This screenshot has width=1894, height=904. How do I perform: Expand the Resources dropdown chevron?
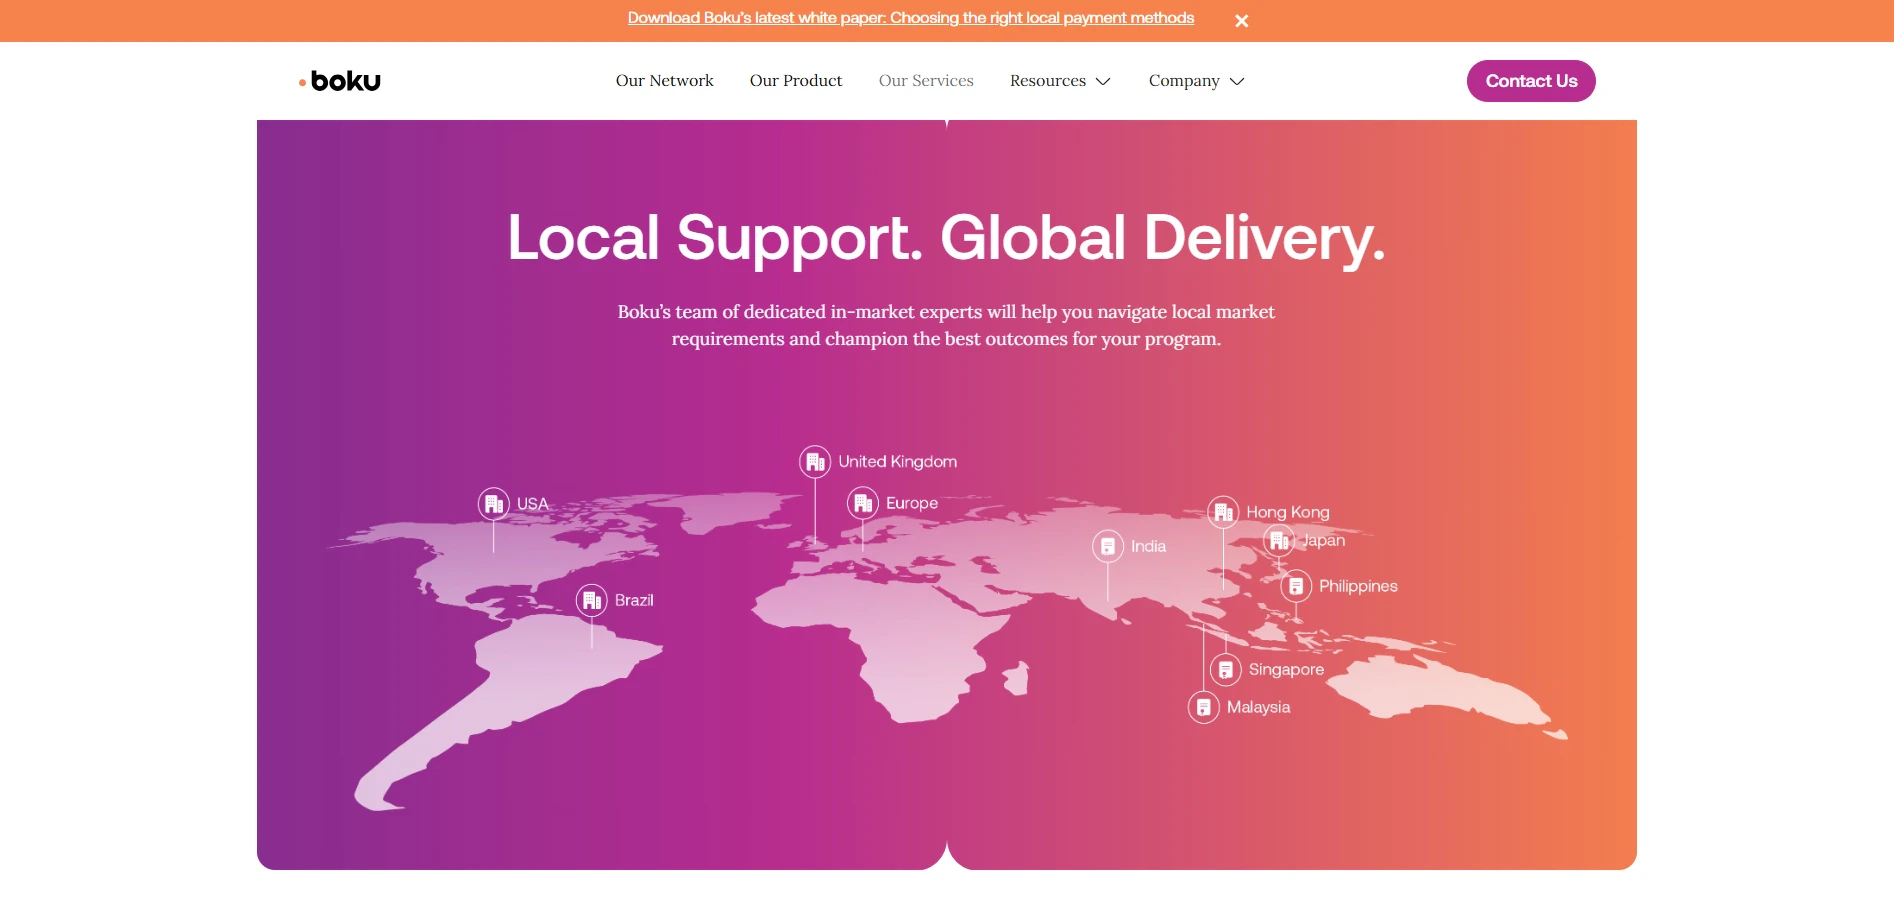[1104, 82]
